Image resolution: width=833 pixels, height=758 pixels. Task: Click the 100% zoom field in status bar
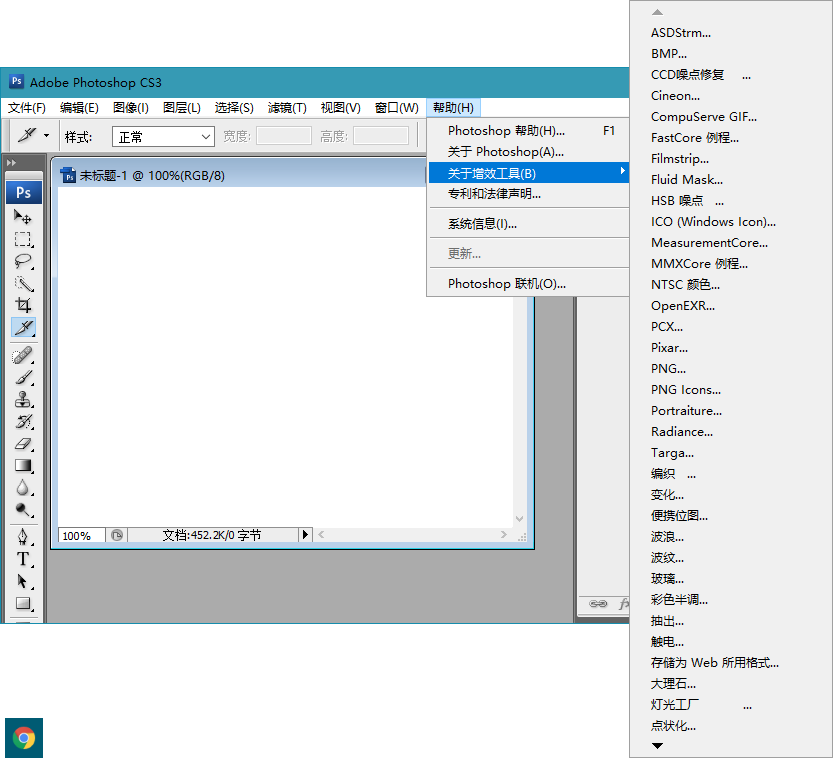click(x=81, y=535)
